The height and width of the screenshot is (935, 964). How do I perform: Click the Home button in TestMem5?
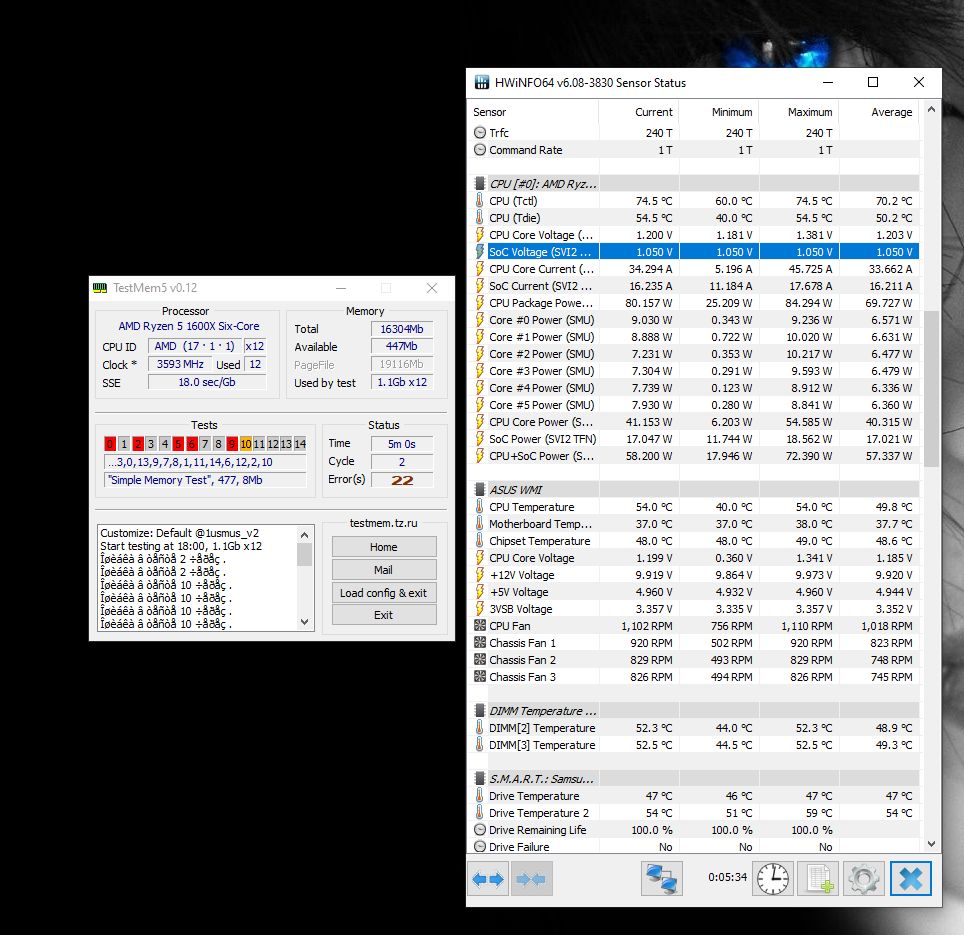click(384, 546)
